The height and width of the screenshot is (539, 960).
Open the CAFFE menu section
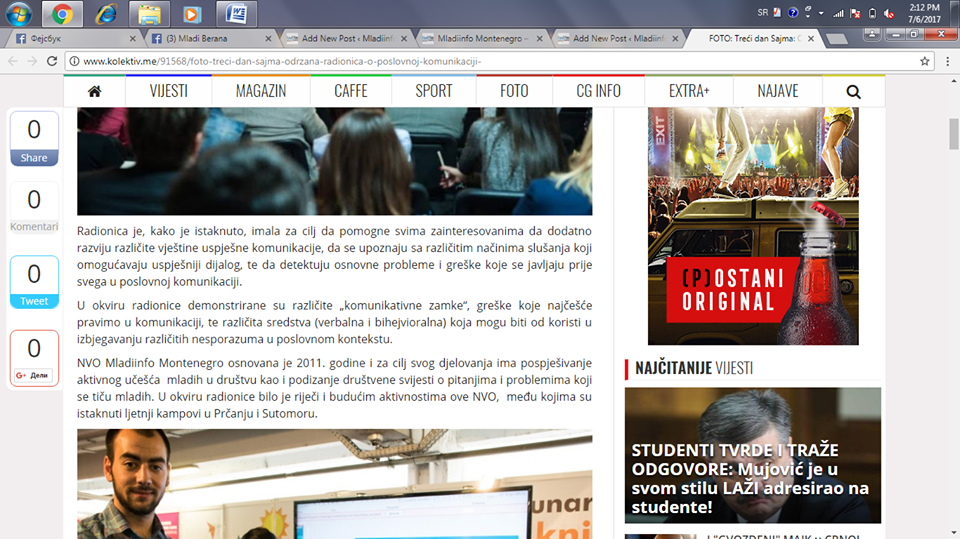(351, 91)
